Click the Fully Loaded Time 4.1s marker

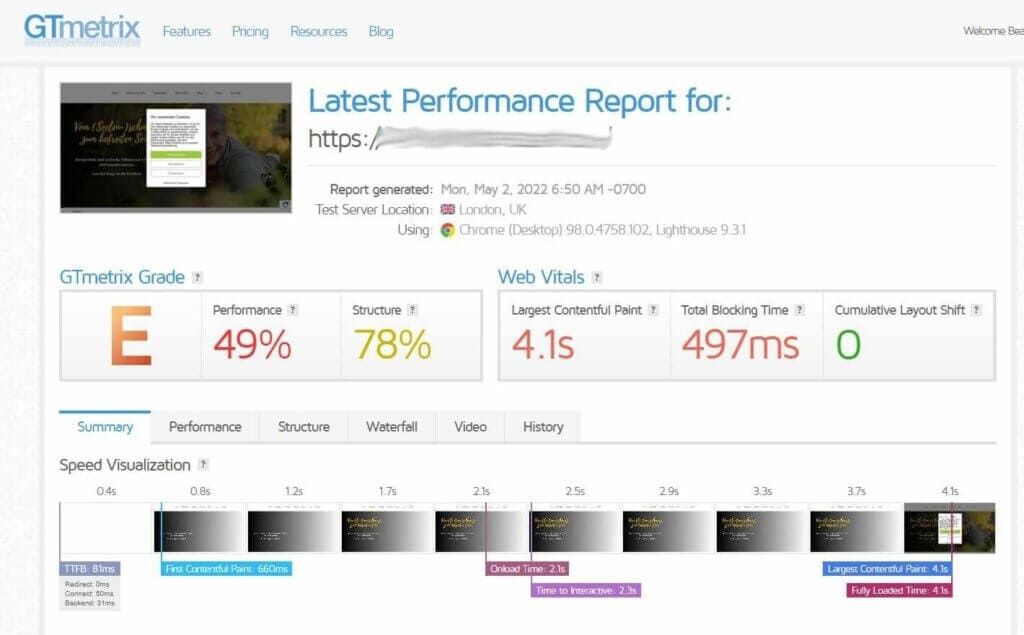pyautogui.click(x=899, y=591)
